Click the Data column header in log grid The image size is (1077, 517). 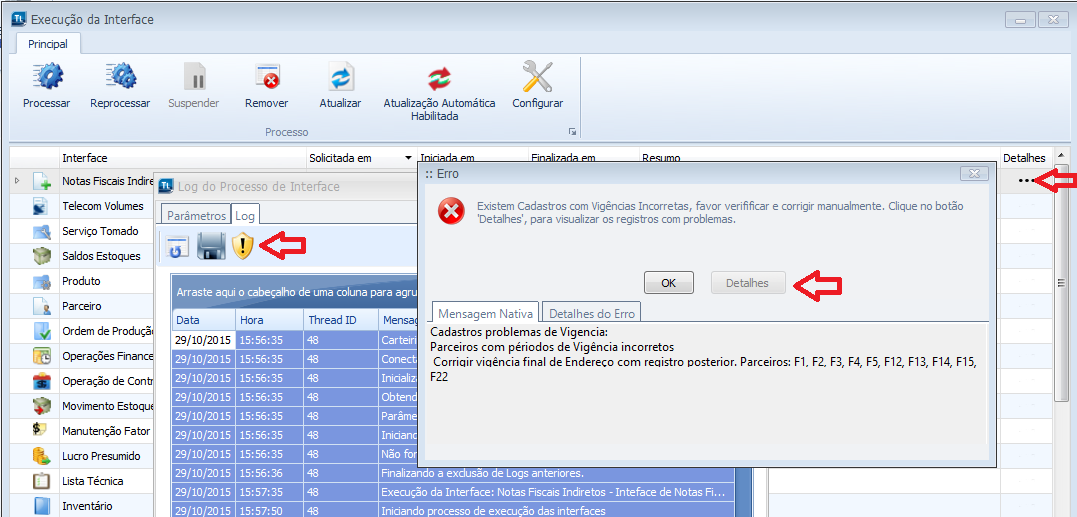click(x=203, y=320)
